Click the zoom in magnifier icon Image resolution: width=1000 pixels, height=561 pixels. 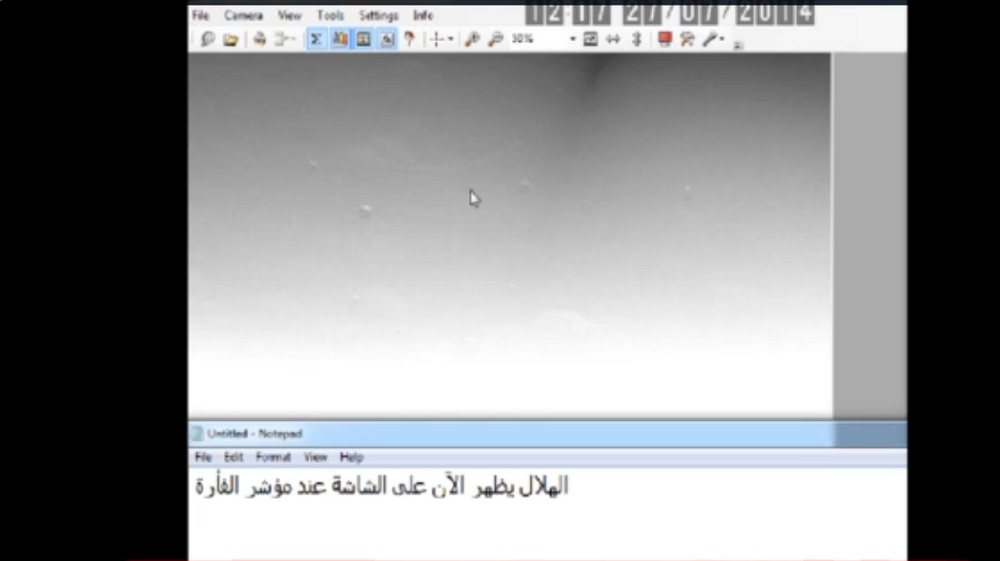[x=472, y=39]
